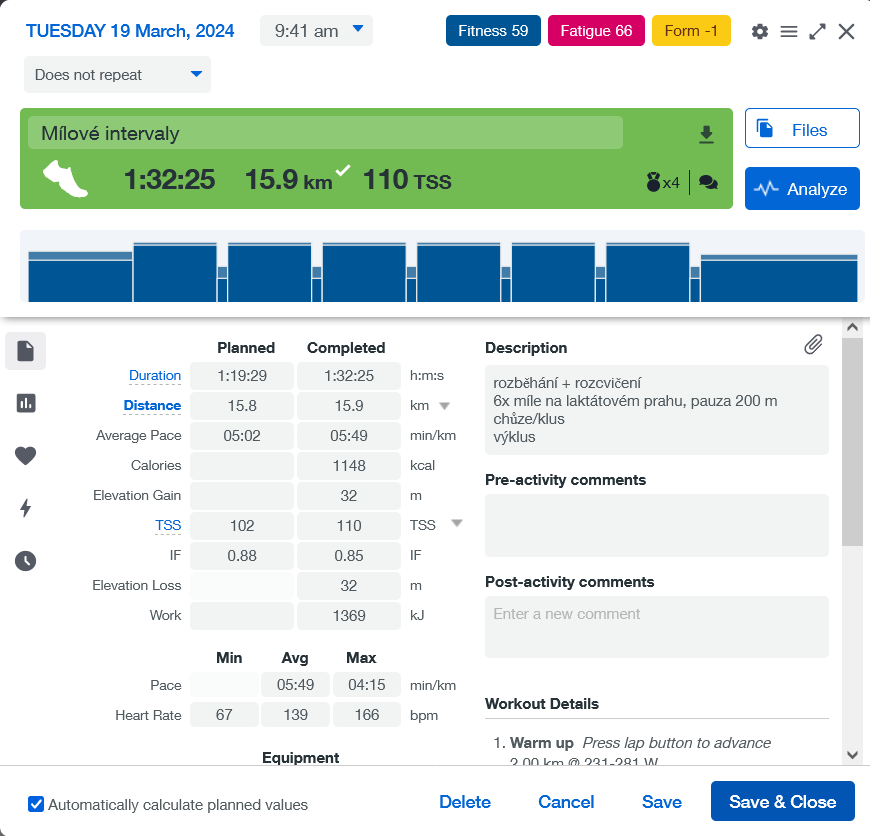Image resolution: width=870 pixels, height=836 pixels.
Task: Switch to the power lightning tab
Action: (25, 508)
